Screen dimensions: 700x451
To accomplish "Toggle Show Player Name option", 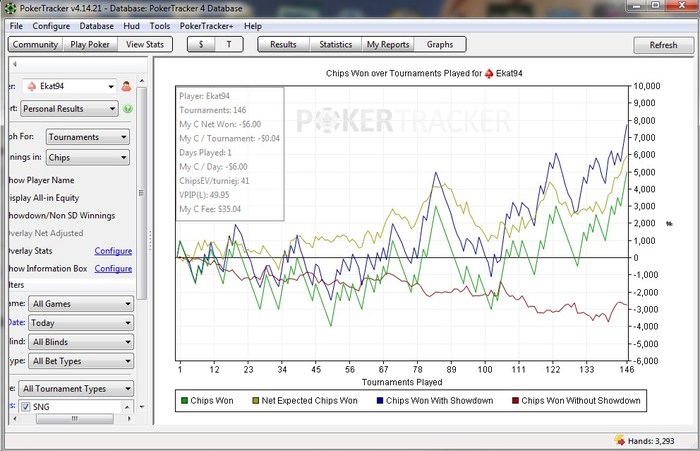I will pyautogui.click(x=41, y=180).
